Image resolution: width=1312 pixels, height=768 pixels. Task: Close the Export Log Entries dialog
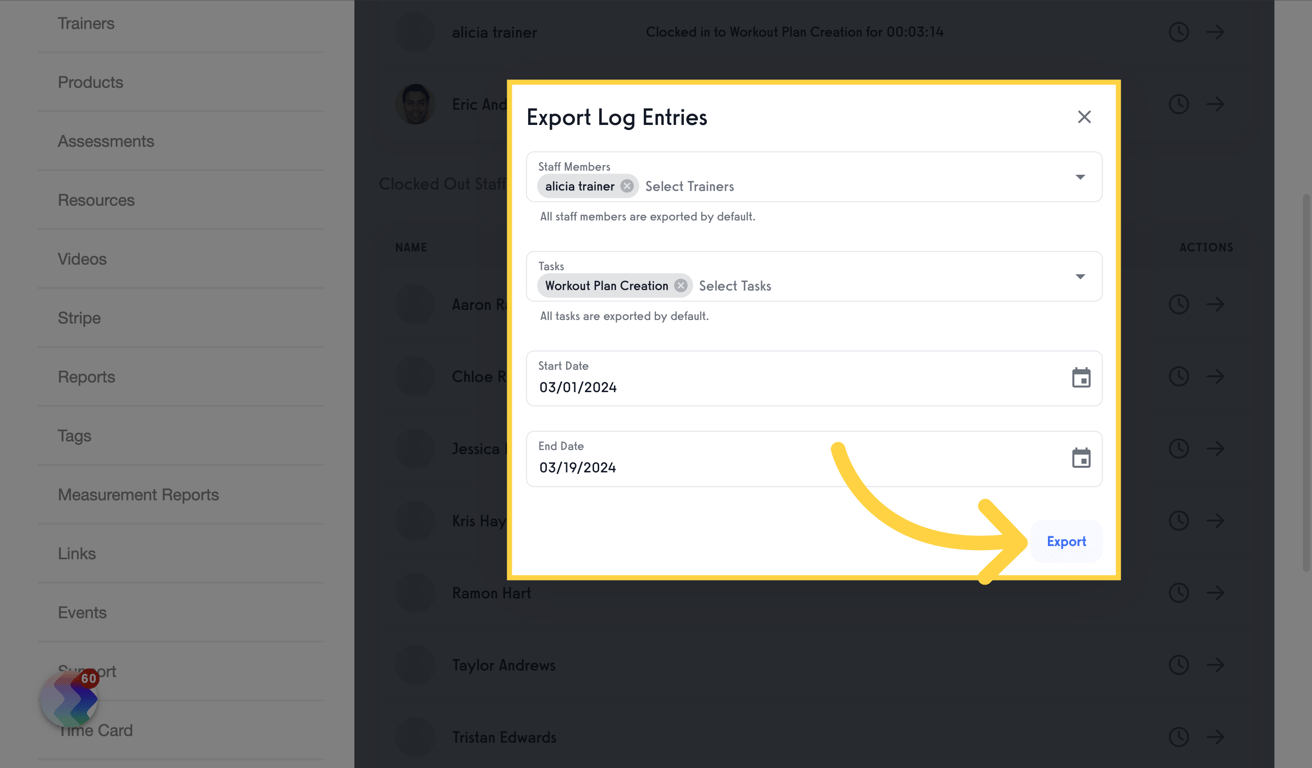click(1084, 116)
